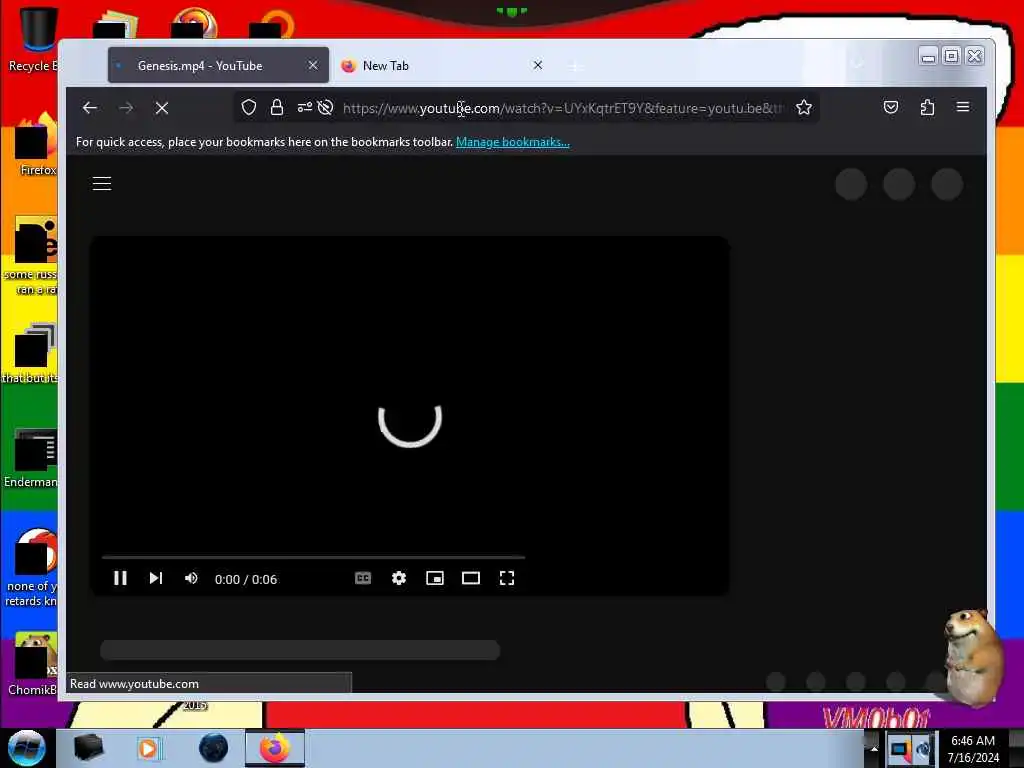Screen dimensions: 1024x768
Task: Select the Enderman desktop icon
Action: click(31, 458)
